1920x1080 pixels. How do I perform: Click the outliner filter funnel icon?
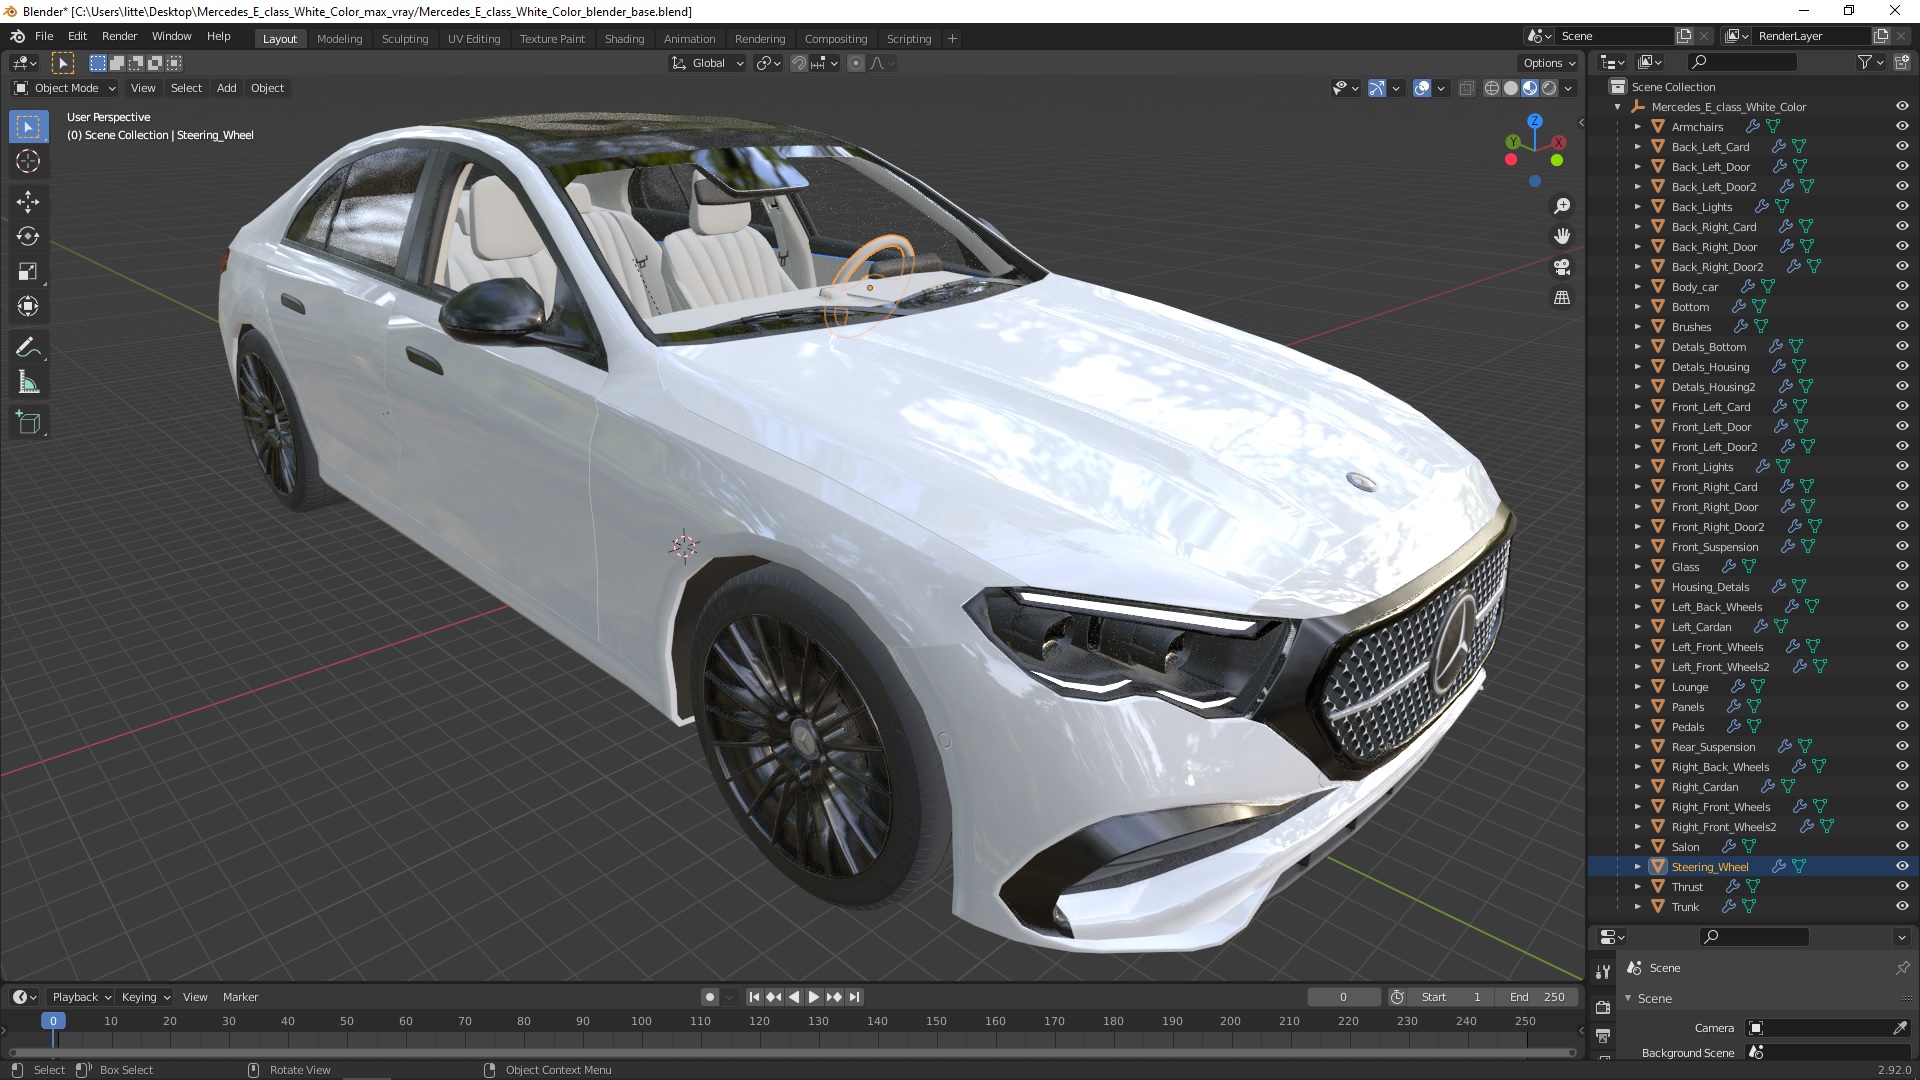click(1864, 63)
